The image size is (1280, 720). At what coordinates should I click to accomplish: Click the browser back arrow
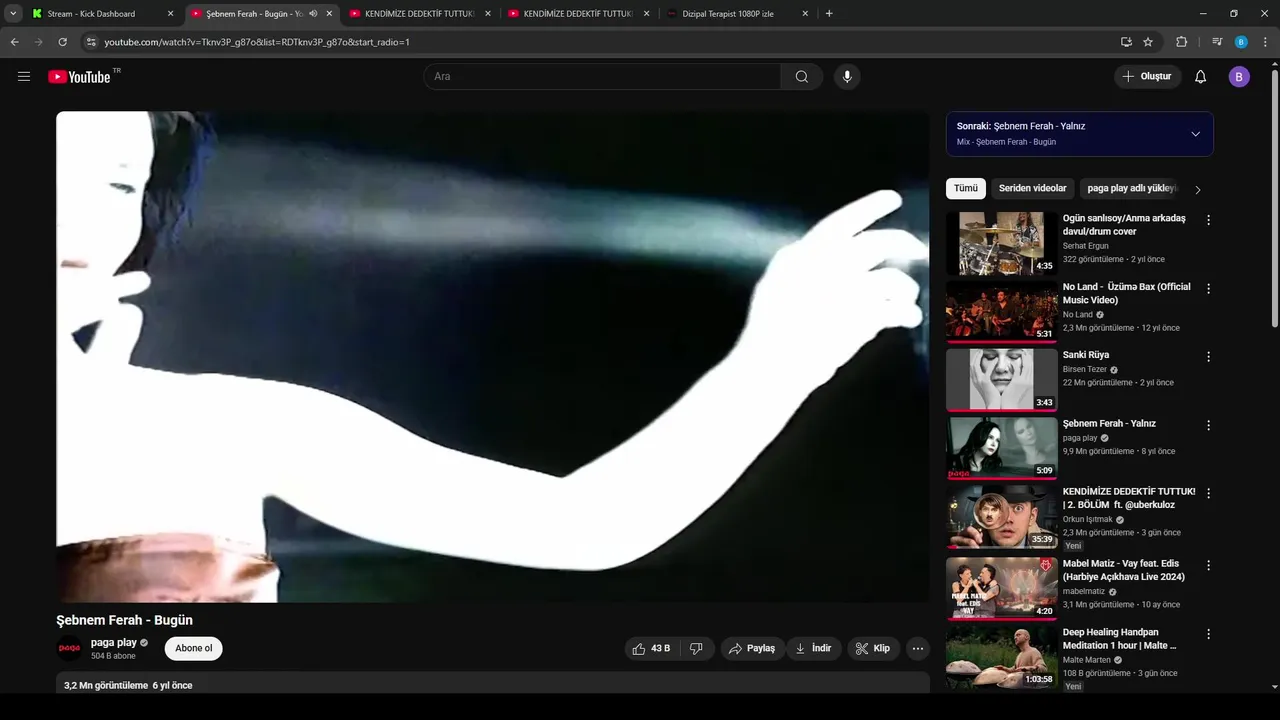(14, 42)
